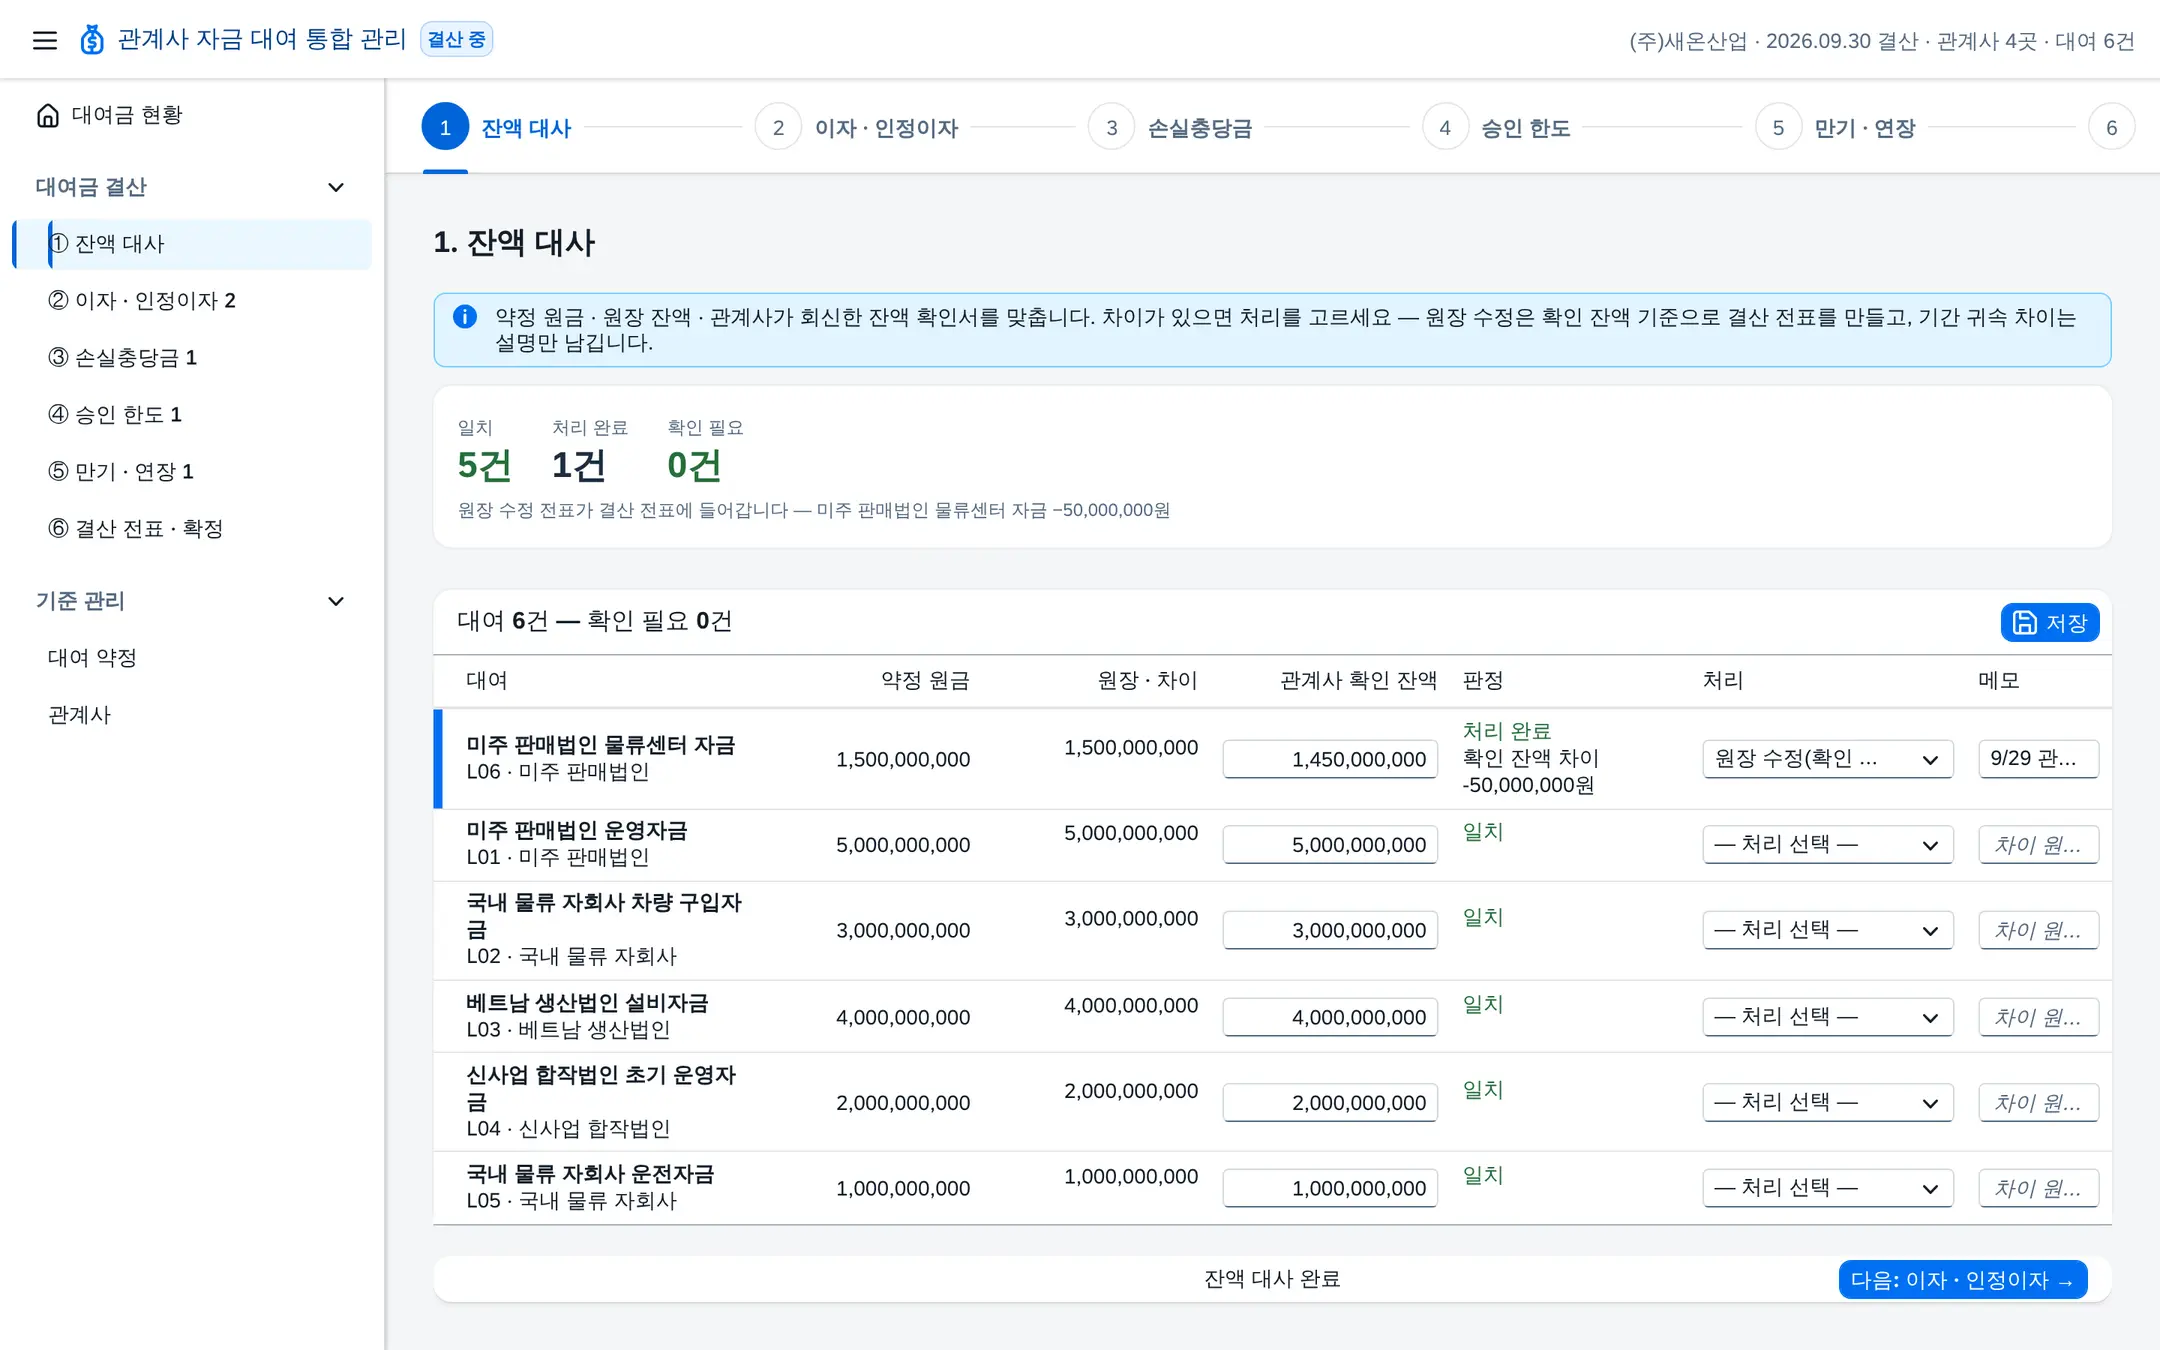Viewport: 2160px width, 1350px height.
Task: Open the hamburger navigation menu
Action: pos(45,40)
